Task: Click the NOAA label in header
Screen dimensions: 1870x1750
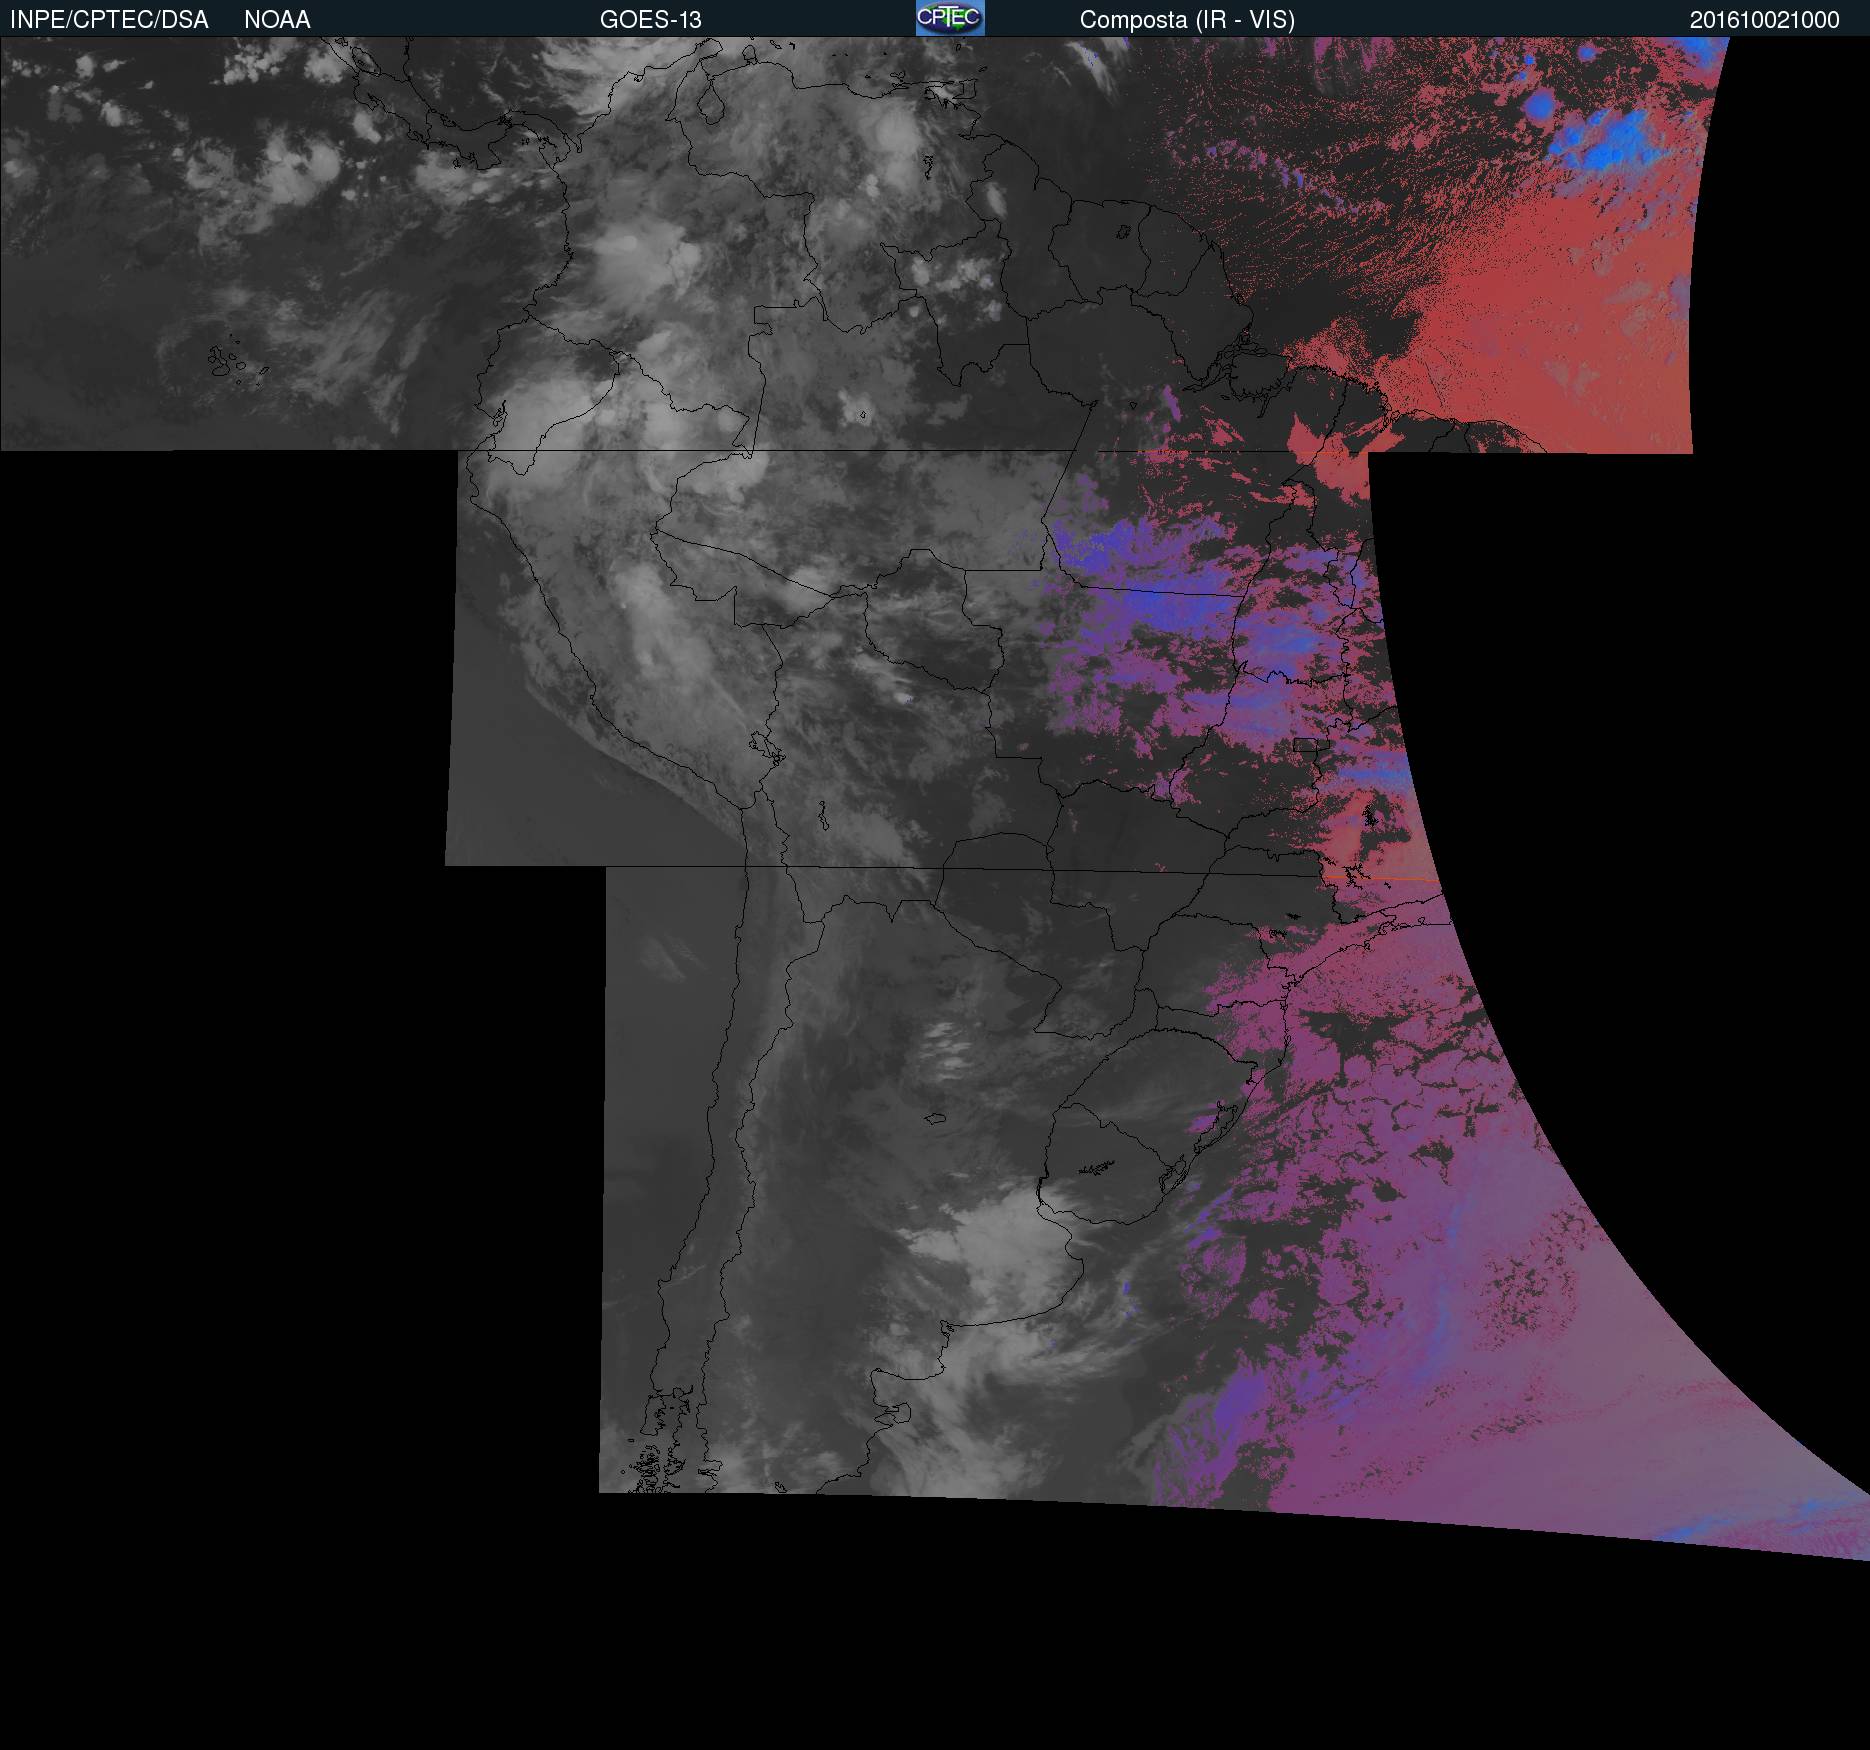Action: (x=277, y=20)
